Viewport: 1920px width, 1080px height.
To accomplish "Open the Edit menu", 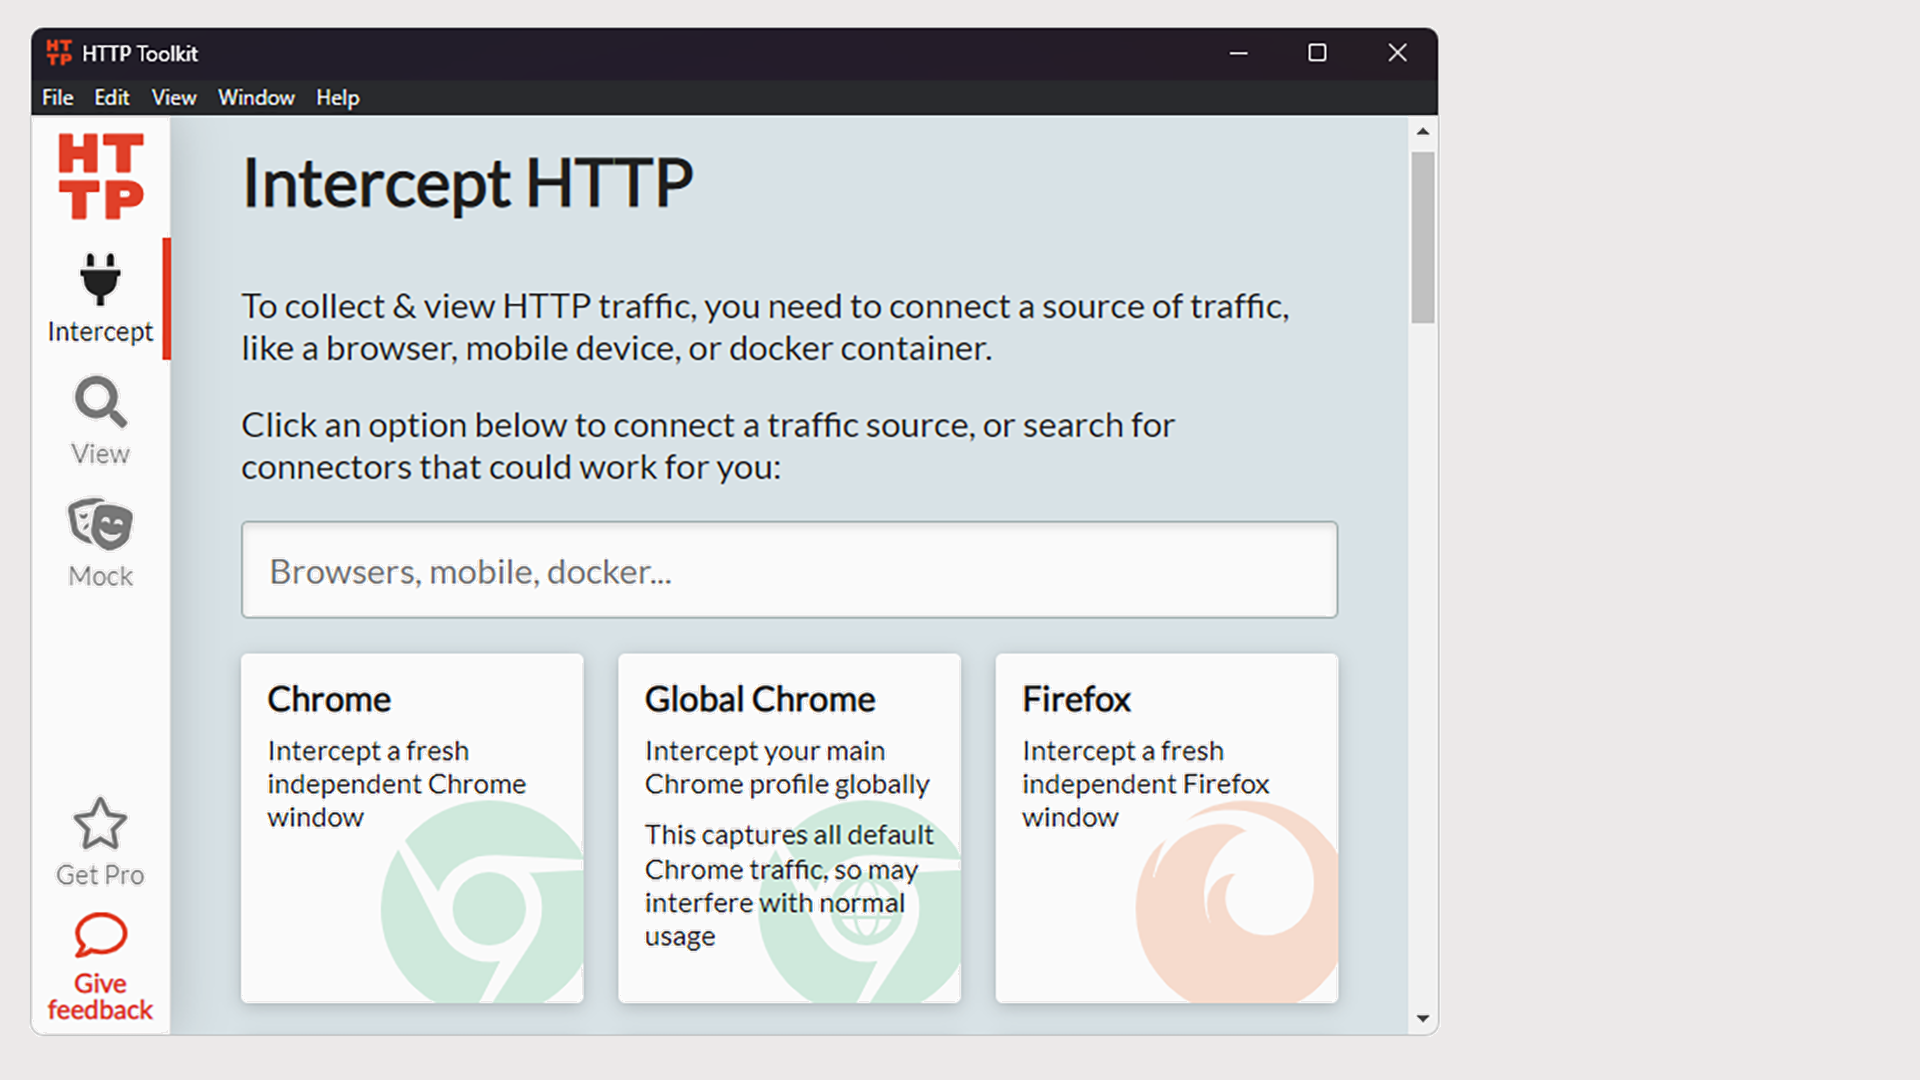I will coord(111,98).
